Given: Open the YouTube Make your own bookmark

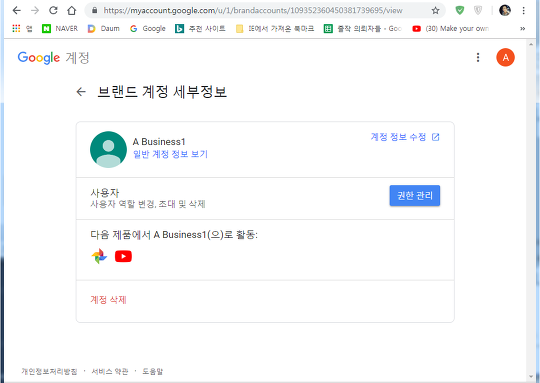Looking at the screenshot, I should click(450, 29).
